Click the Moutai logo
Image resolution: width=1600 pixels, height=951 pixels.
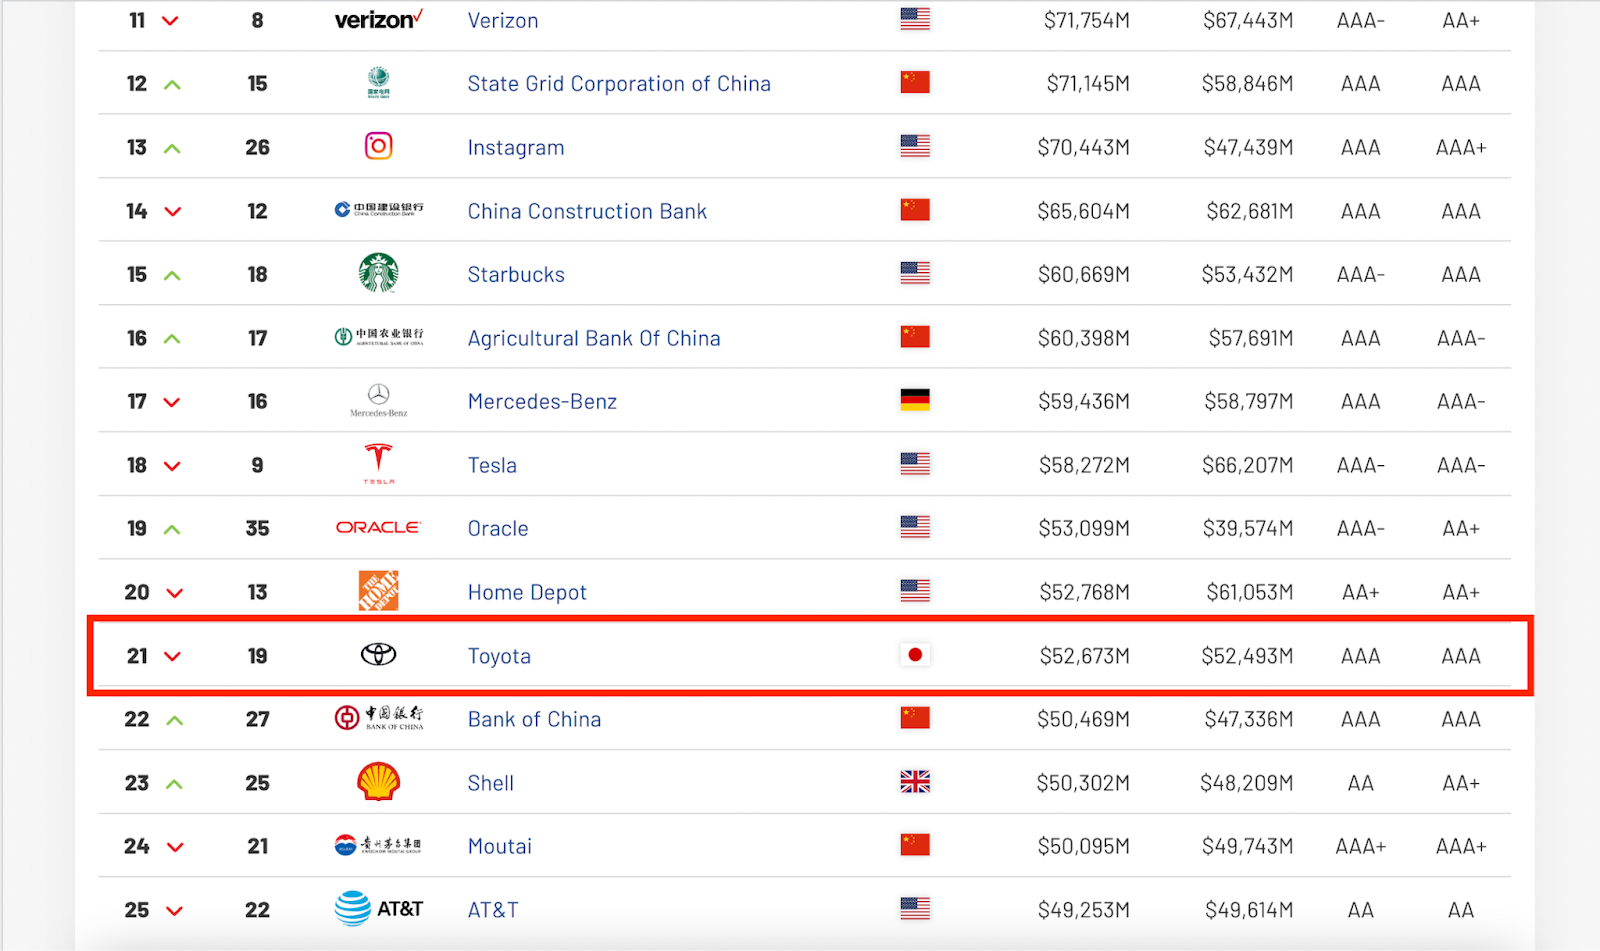tap(378, 845)
